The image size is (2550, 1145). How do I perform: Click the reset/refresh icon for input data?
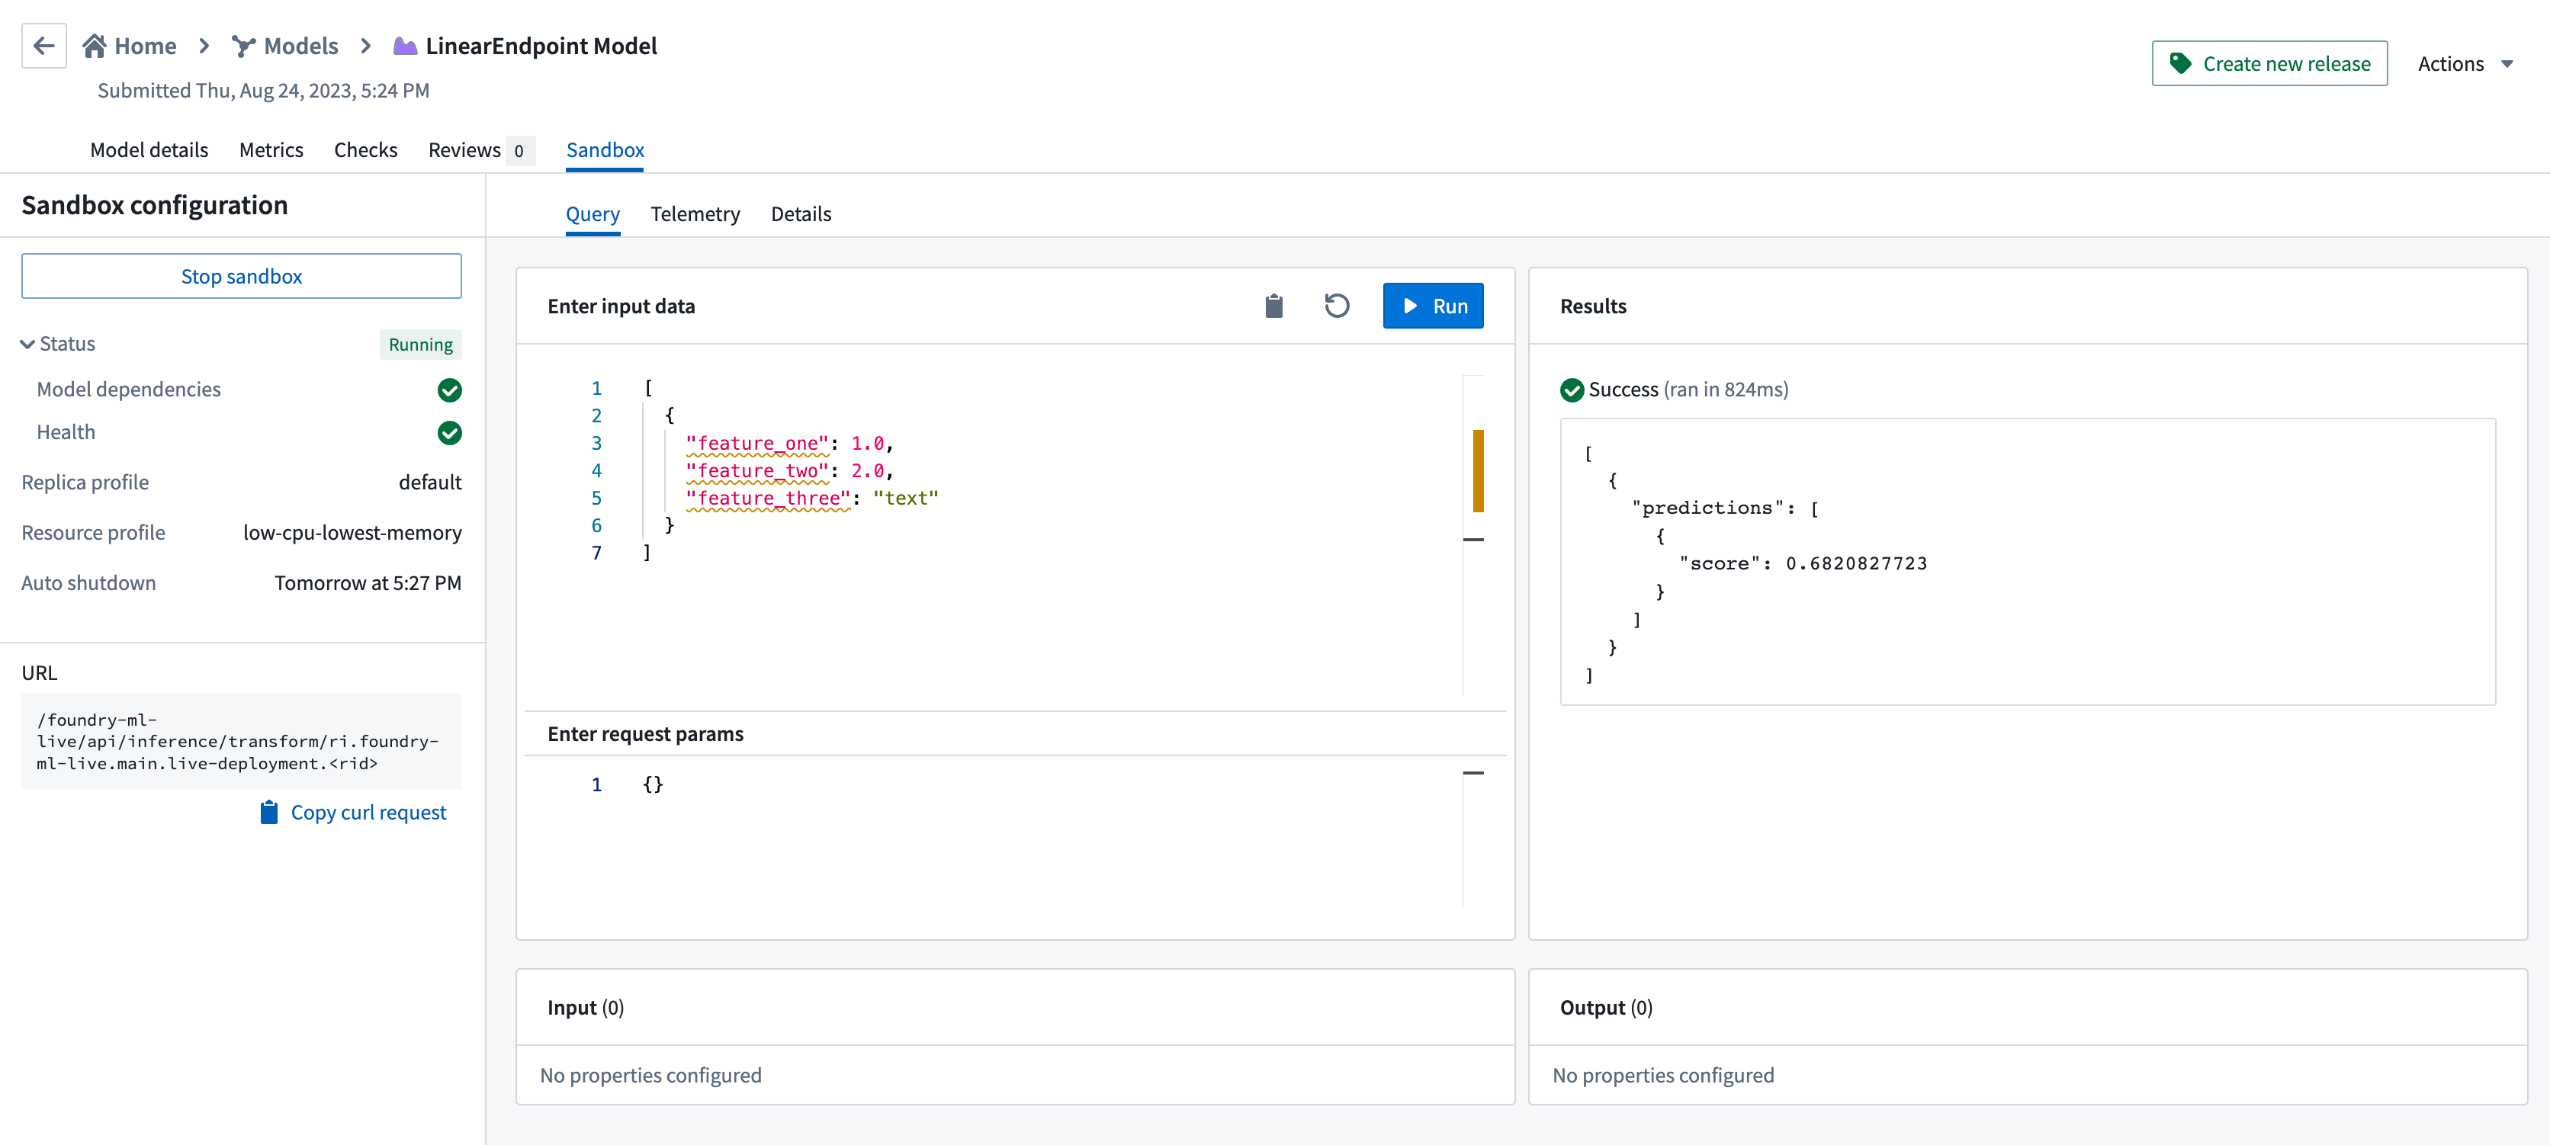(1335, 306)
